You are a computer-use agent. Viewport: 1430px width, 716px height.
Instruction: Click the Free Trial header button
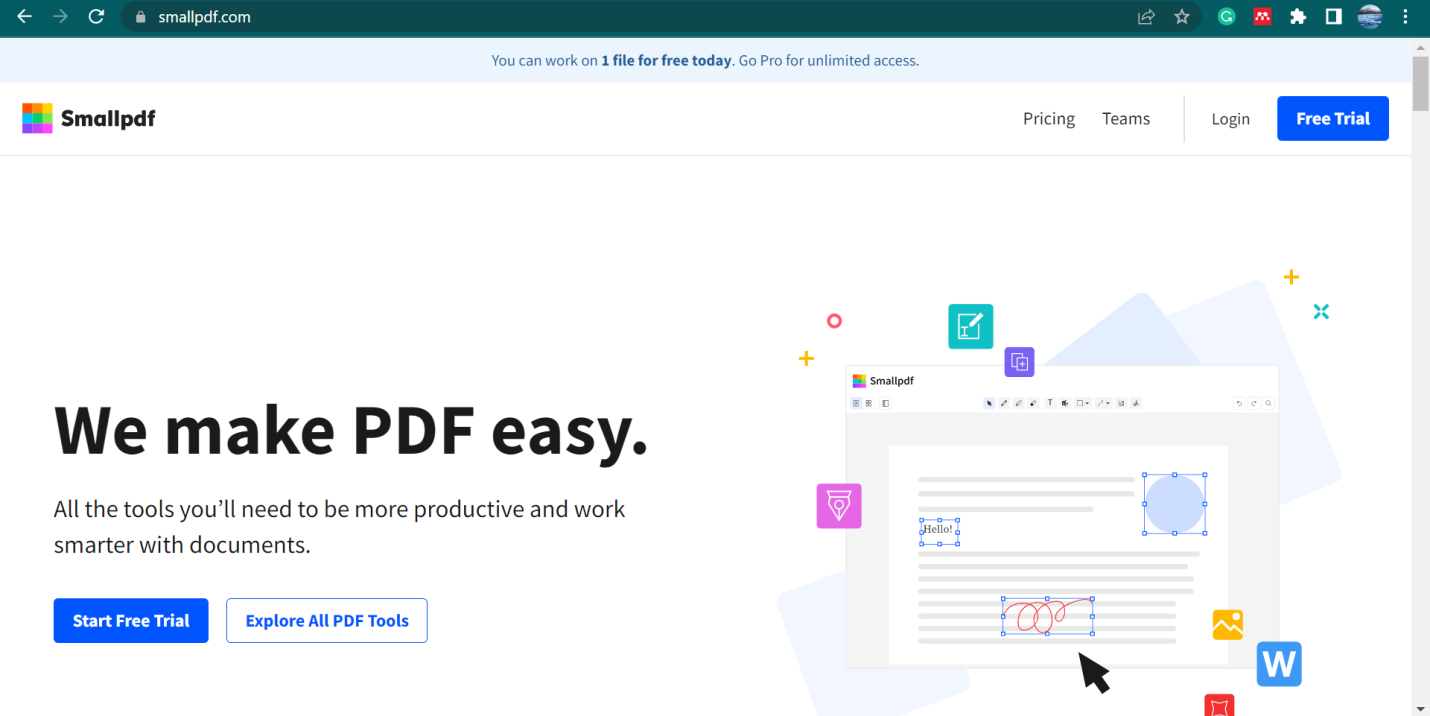[x=1333, y=118]
